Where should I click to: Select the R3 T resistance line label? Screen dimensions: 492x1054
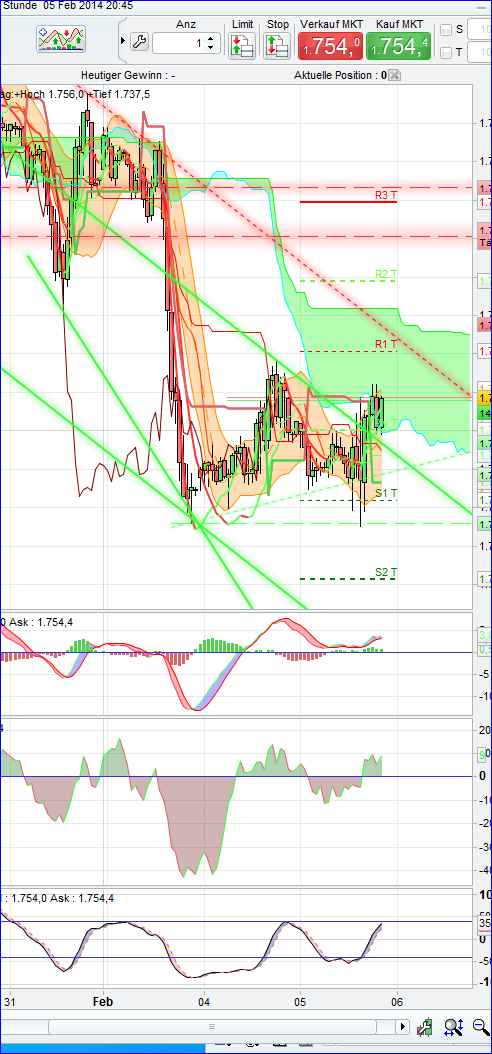[386, 196]
